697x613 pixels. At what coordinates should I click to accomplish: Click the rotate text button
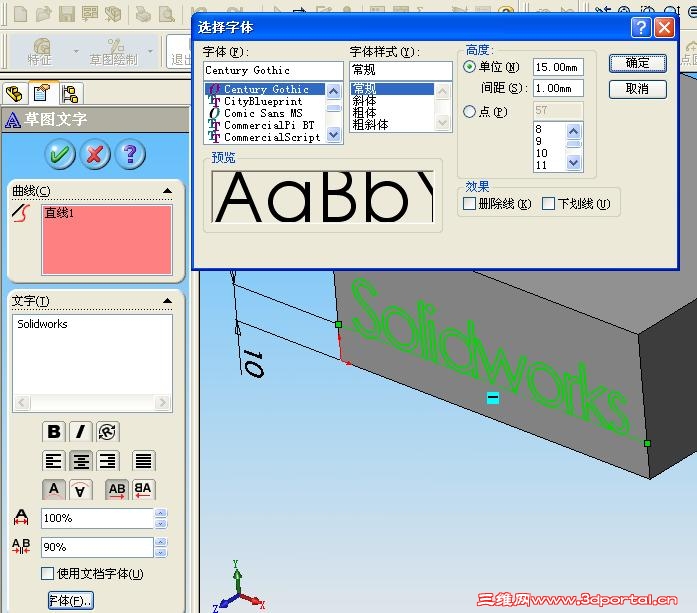click(x=107, y=431)
